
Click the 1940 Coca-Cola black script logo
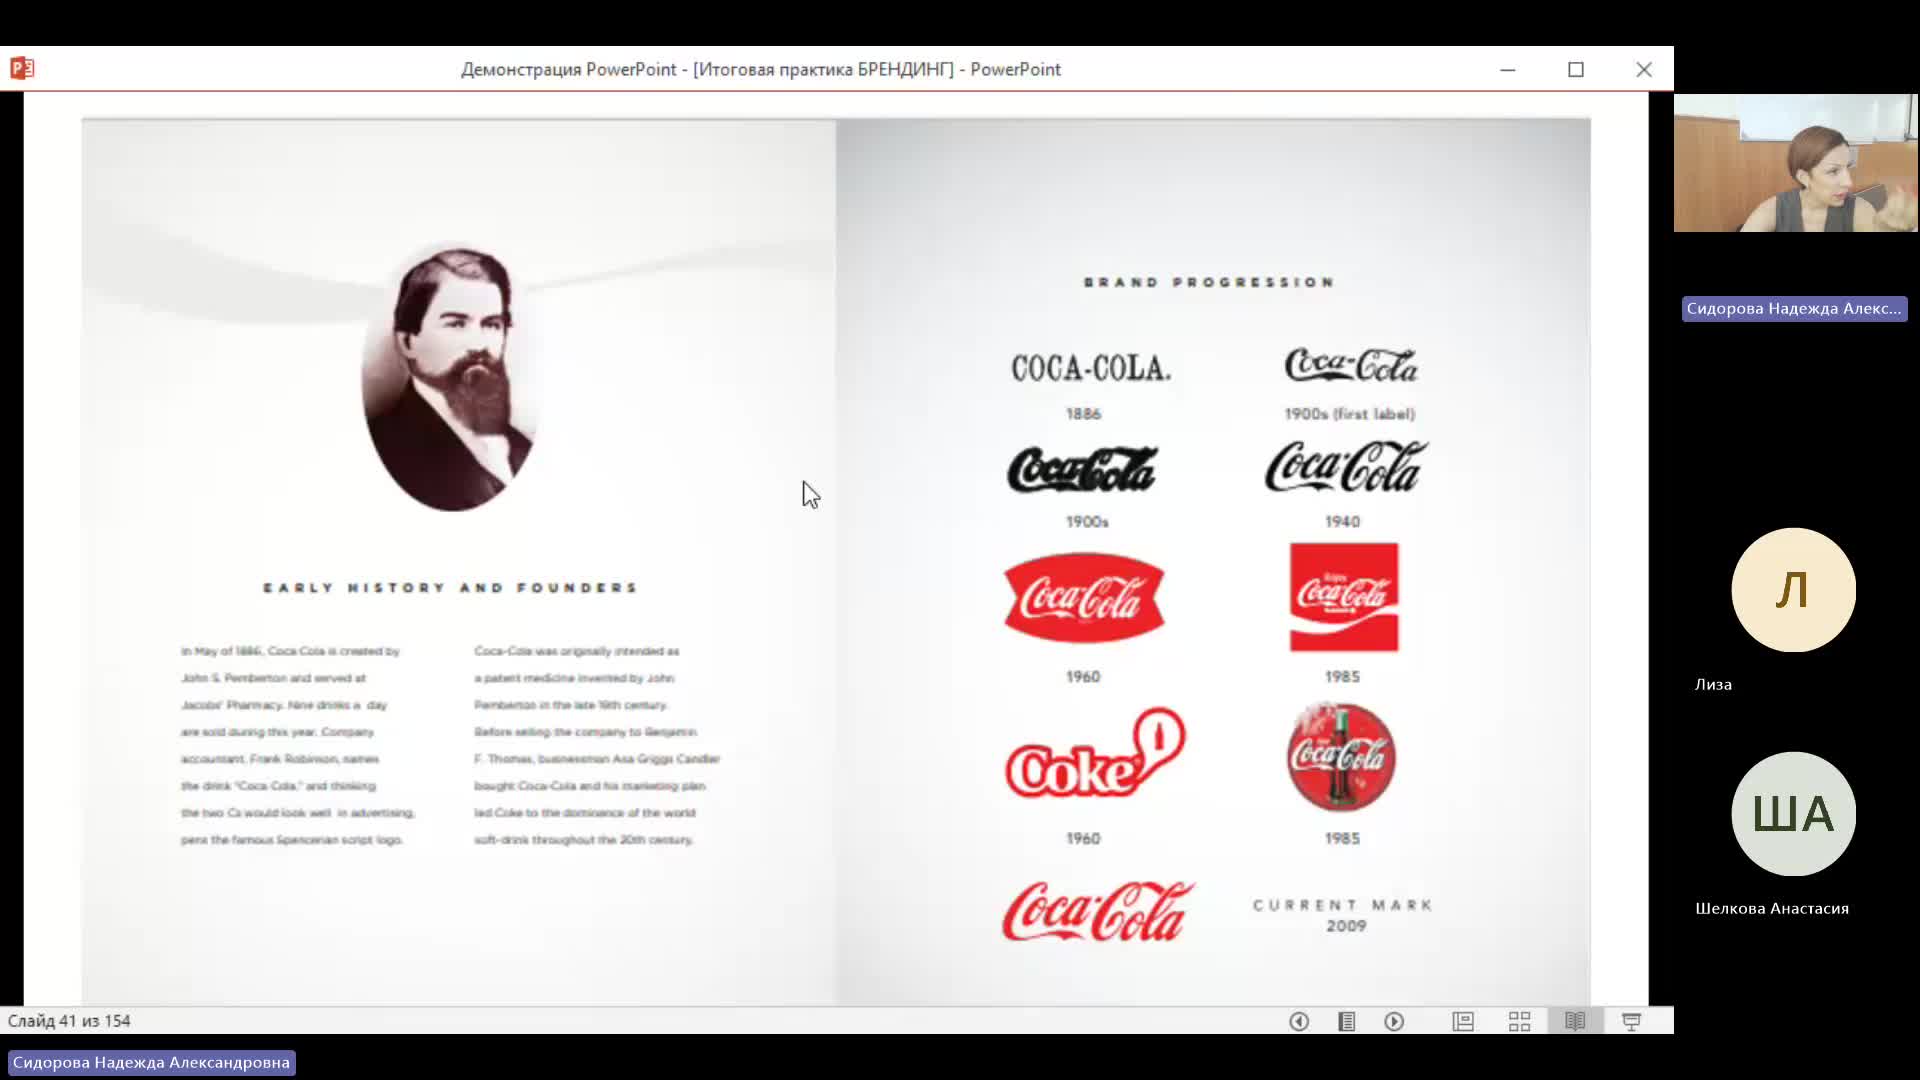click(1346, 466)
